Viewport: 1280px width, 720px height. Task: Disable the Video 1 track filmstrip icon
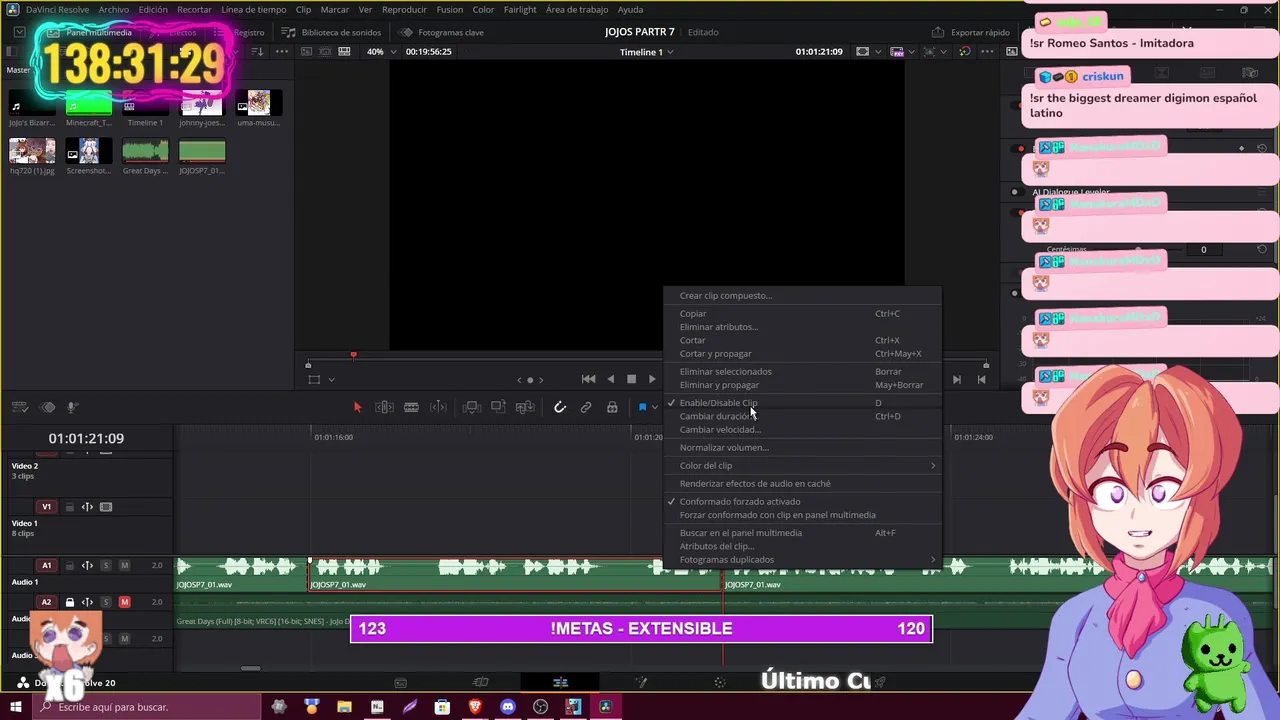[106, 507]
